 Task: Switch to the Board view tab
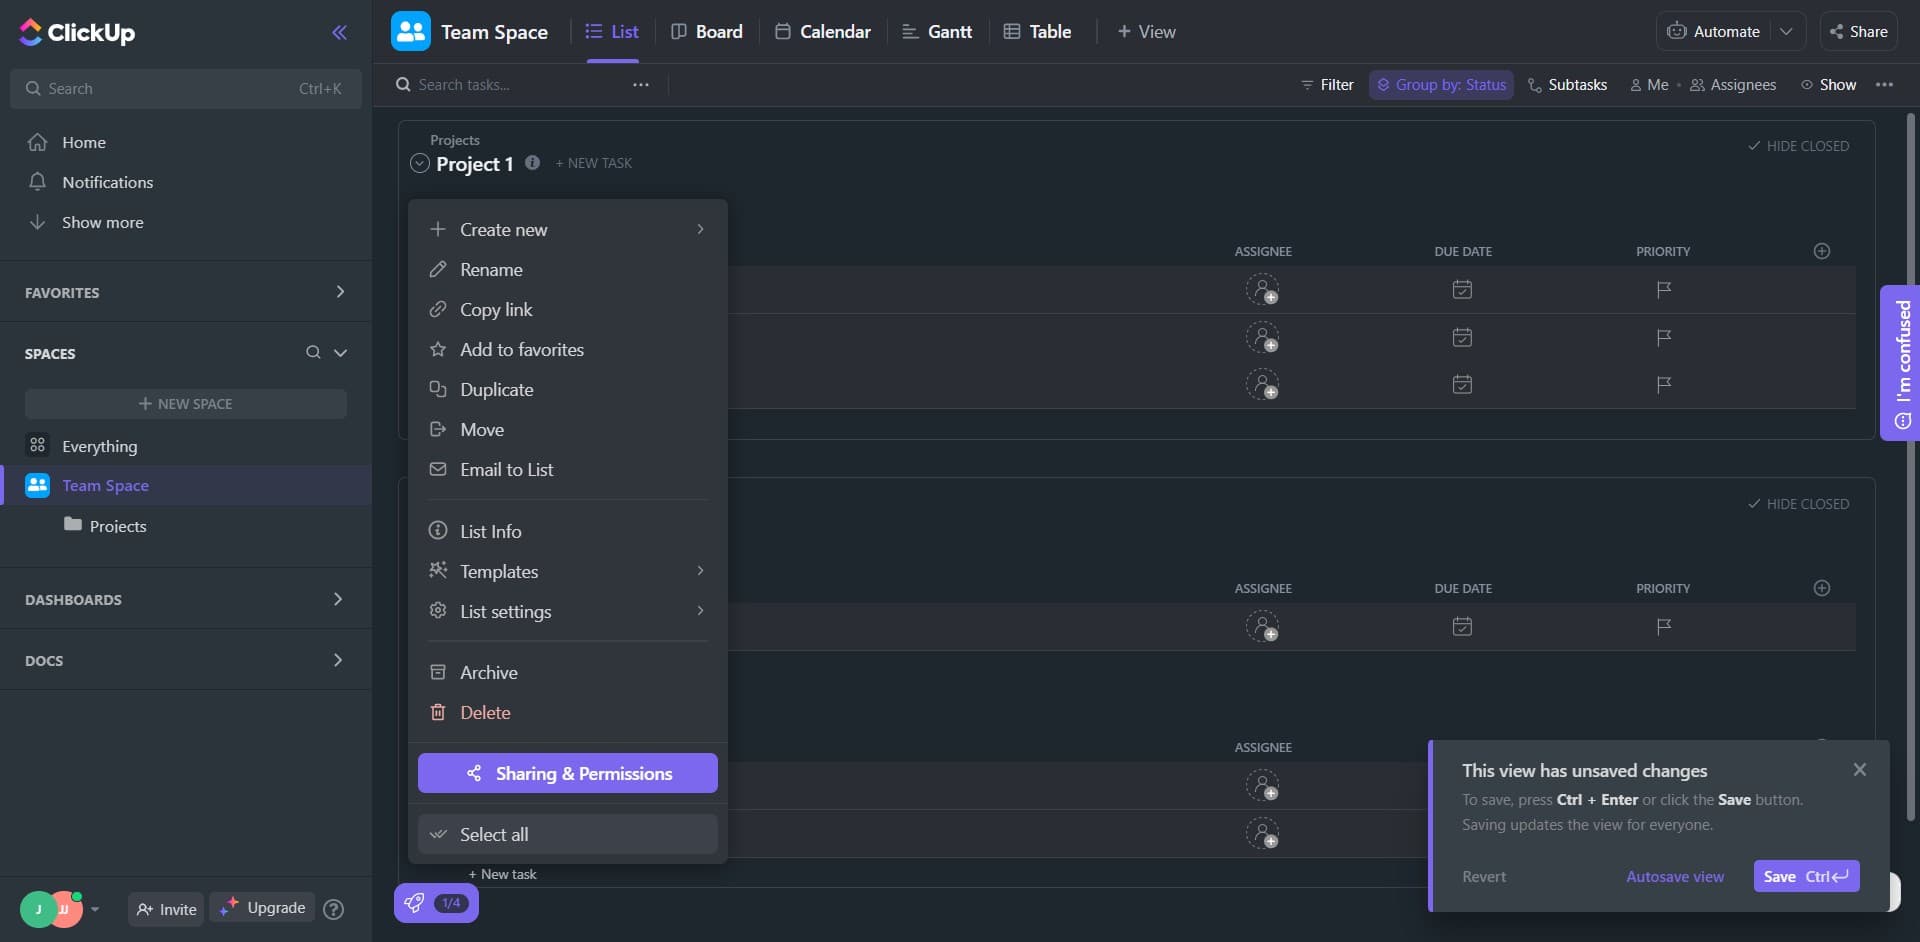pyautogui.click(x=707, y=32)
